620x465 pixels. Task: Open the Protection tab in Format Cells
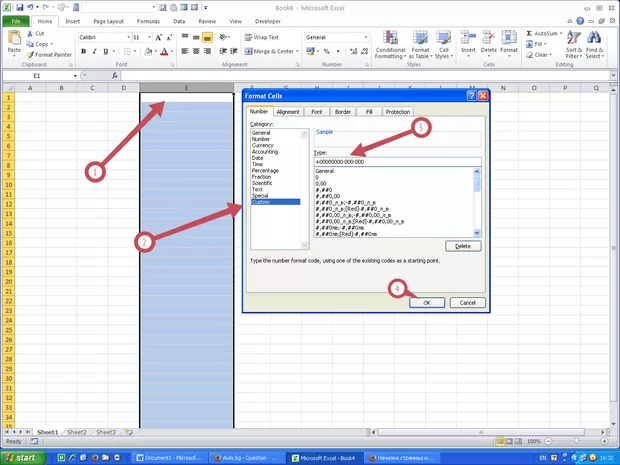(x=397, y=112)
